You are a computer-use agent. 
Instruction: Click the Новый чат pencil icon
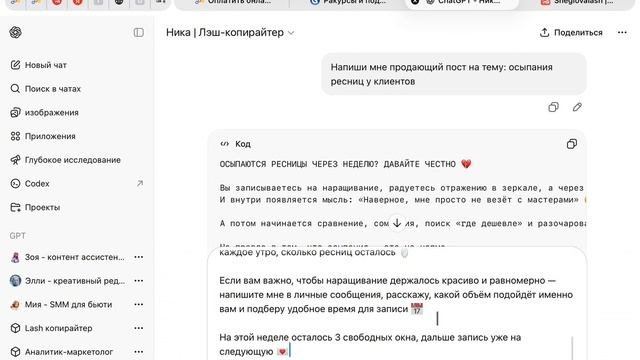click(x=15, y=65)
